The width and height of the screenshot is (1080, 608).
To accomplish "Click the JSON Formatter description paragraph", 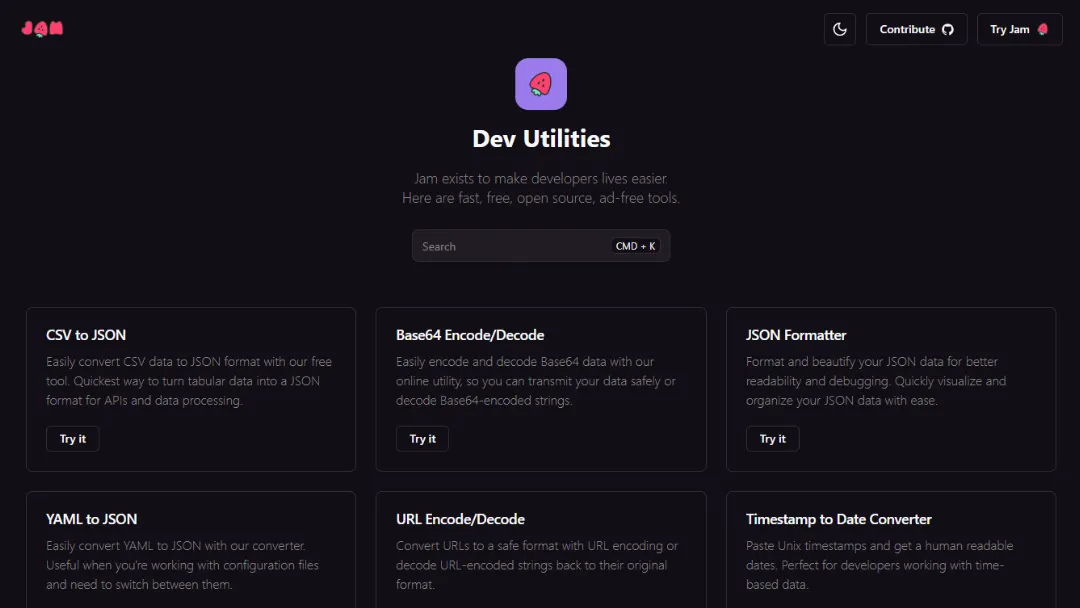I will point(876,381).
